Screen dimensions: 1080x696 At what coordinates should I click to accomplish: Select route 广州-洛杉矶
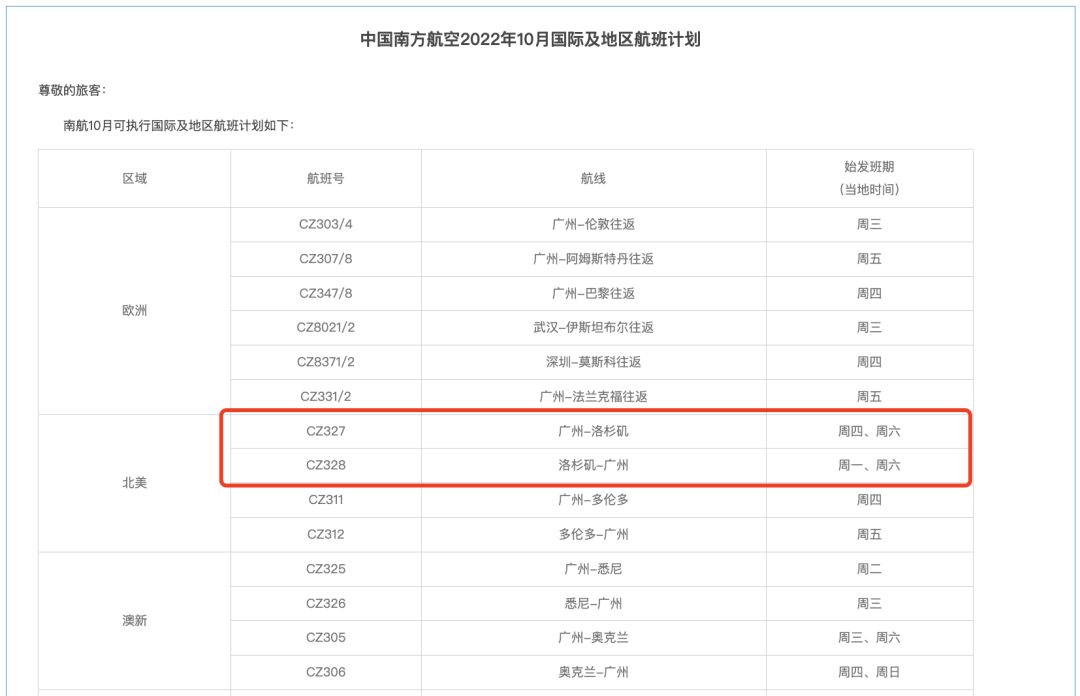pos(593,431)
